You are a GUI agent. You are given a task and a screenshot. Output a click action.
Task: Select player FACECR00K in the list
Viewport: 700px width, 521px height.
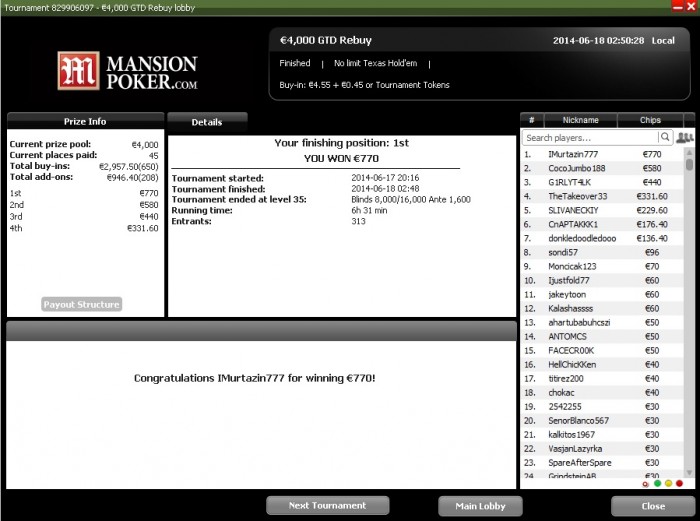[x=603, y=350]
